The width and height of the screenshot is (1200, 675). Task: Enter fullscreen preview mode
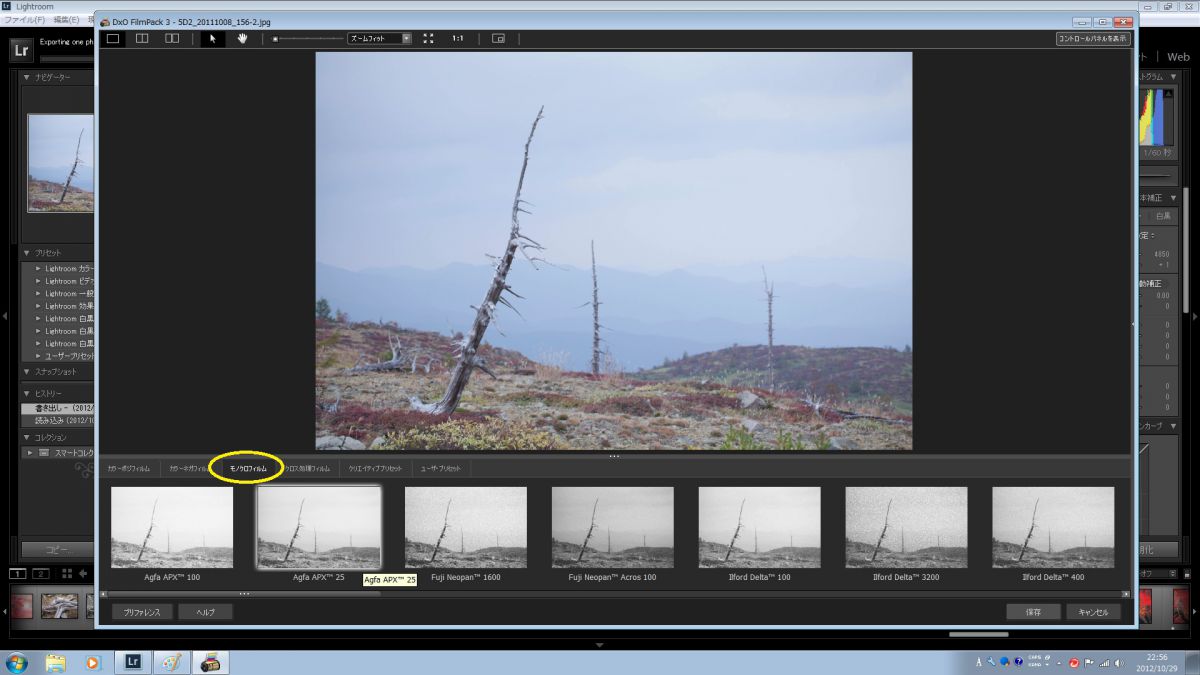click(x=428, y=38)
